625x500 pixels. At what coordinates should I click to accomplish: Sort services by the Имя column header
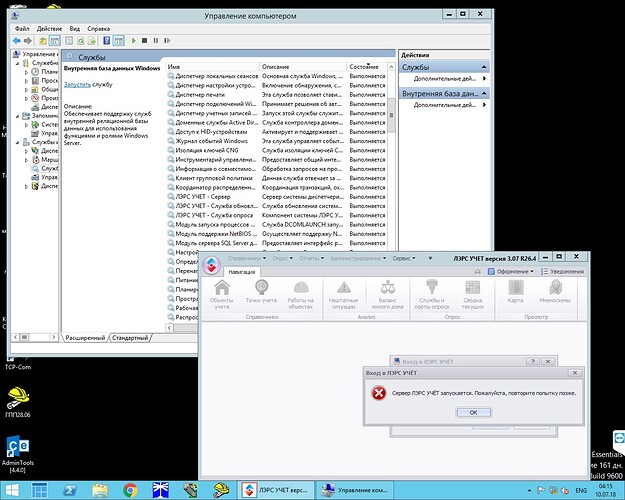coord(212,67)
